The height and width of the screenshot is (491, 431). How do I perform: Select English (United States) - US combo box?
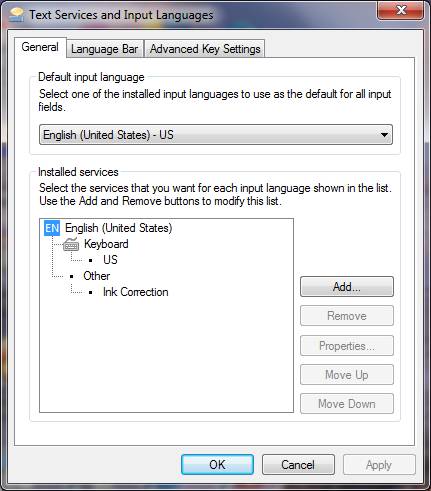coord(216,135)
